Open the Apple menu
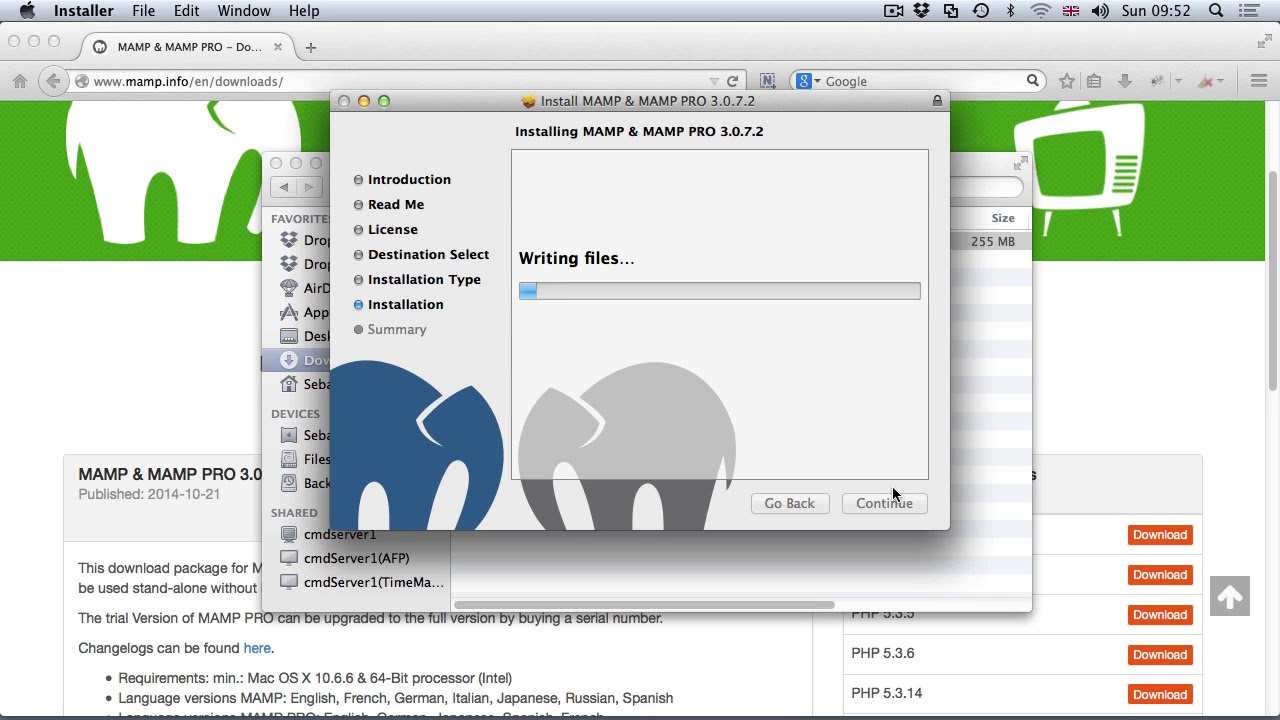 (27, 11)
